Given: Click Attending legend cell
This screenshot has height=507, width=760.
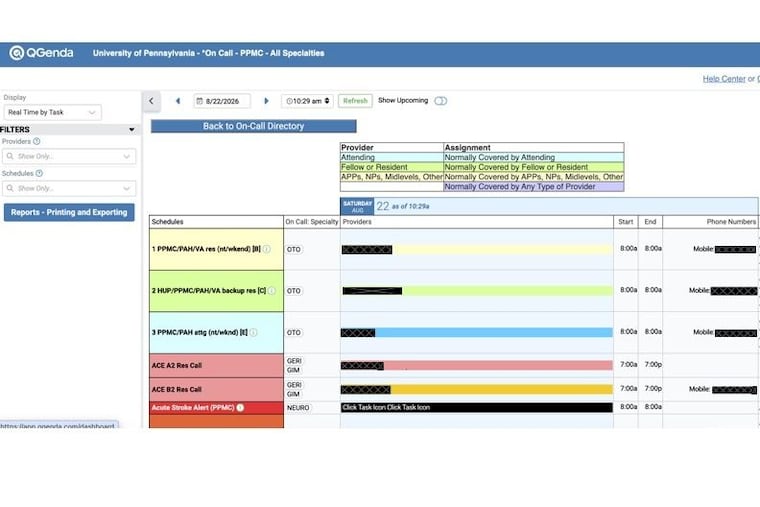Looking at the screenshot, I should tap(392, 158).
